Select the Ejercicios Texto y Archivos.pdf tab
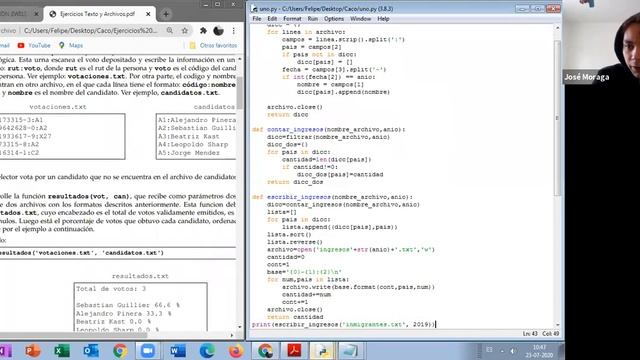This screenshot has height=360, width=640. [97, 14]
